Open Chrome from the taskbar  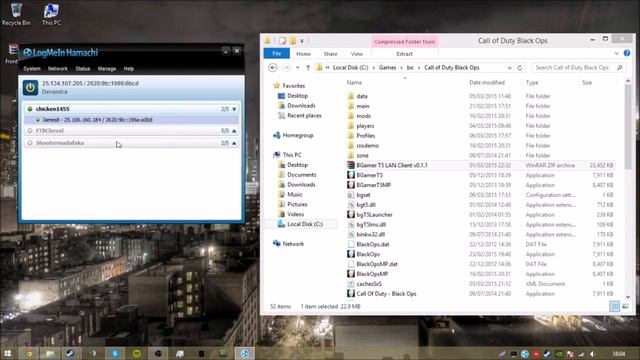29,353
